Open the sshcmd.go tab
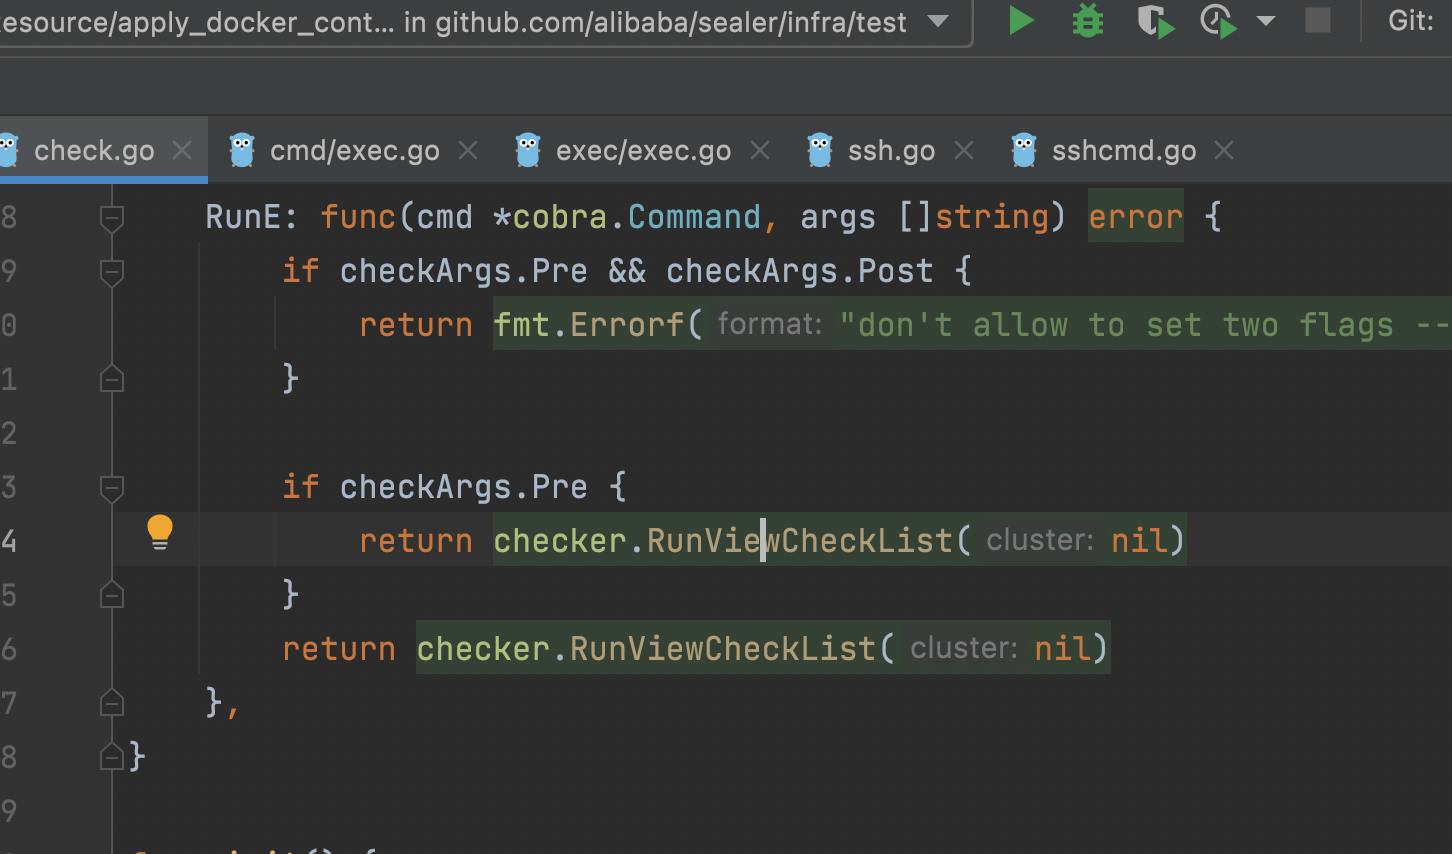The height and width of the screenshot is (854, 1452). [x=1123, y=151]
